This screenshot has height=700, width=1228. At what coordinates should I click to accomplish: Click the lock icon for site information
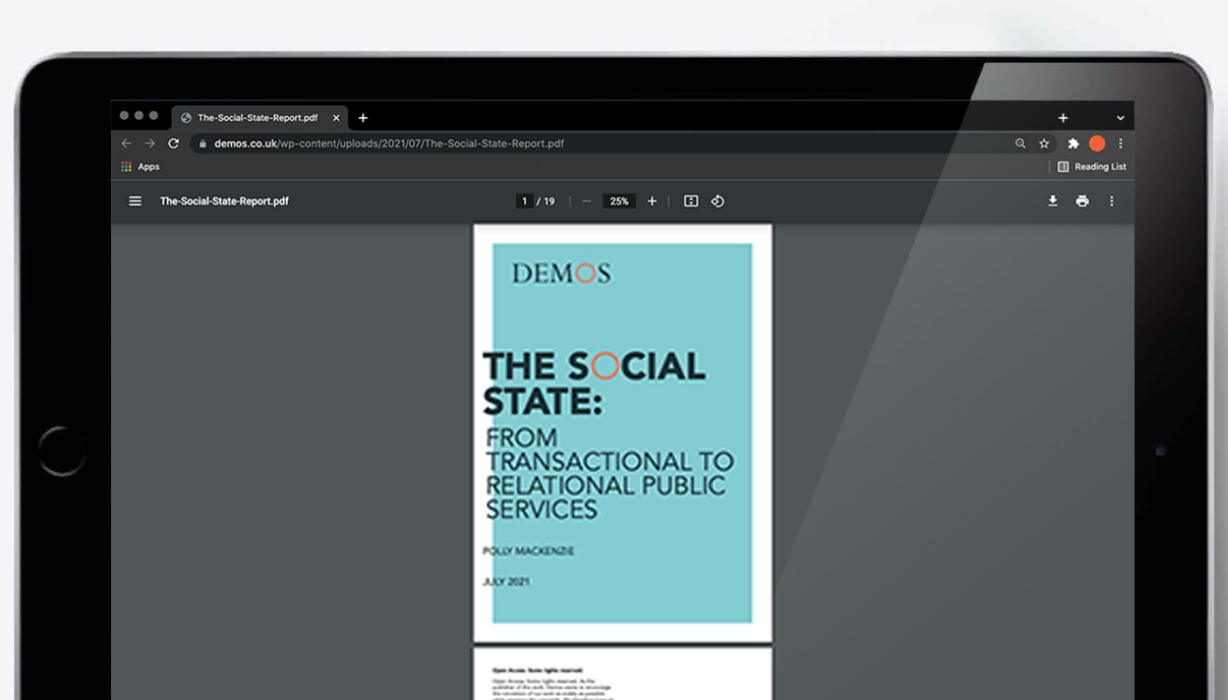[x=203, y=143]
